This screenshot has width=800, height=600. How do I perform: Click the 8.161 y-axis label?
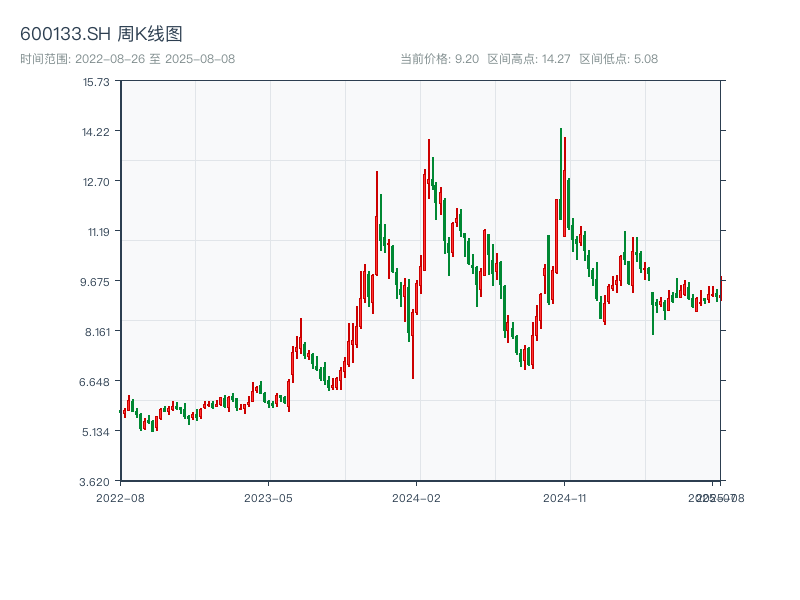tap(97, 332)
